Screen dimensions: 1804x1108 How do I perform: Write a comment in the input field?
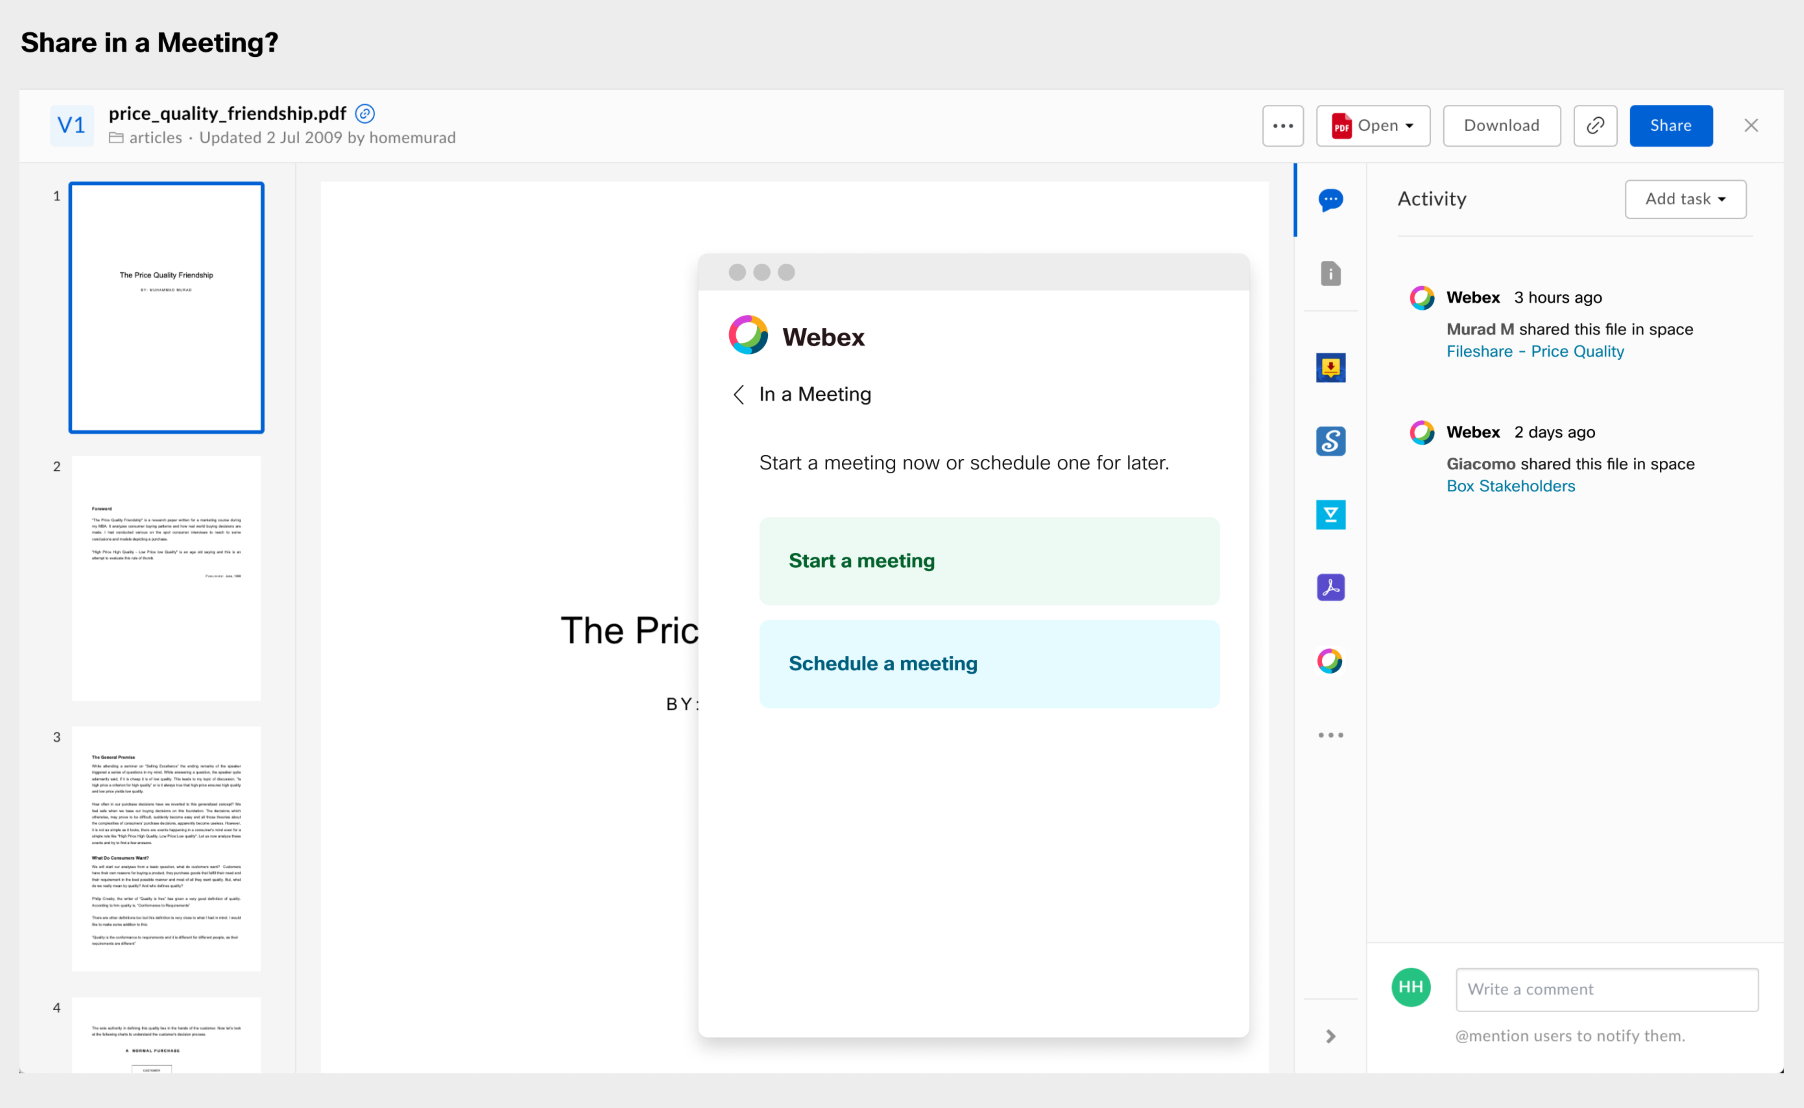coord(1607,989)
